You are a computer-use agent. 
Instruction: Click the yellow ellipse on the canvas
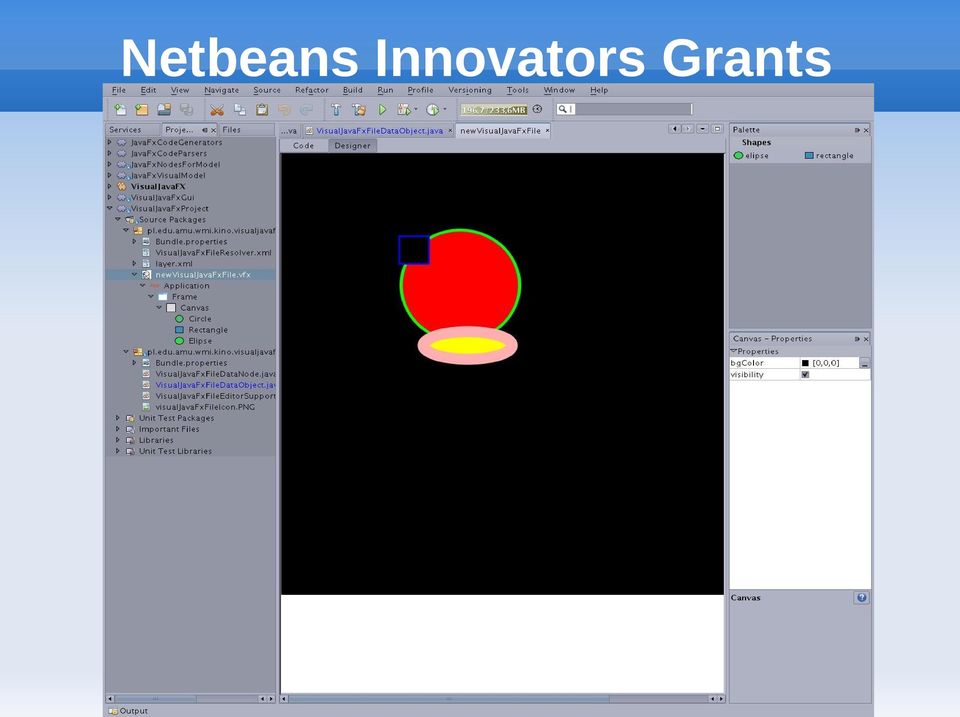(468, 346)
